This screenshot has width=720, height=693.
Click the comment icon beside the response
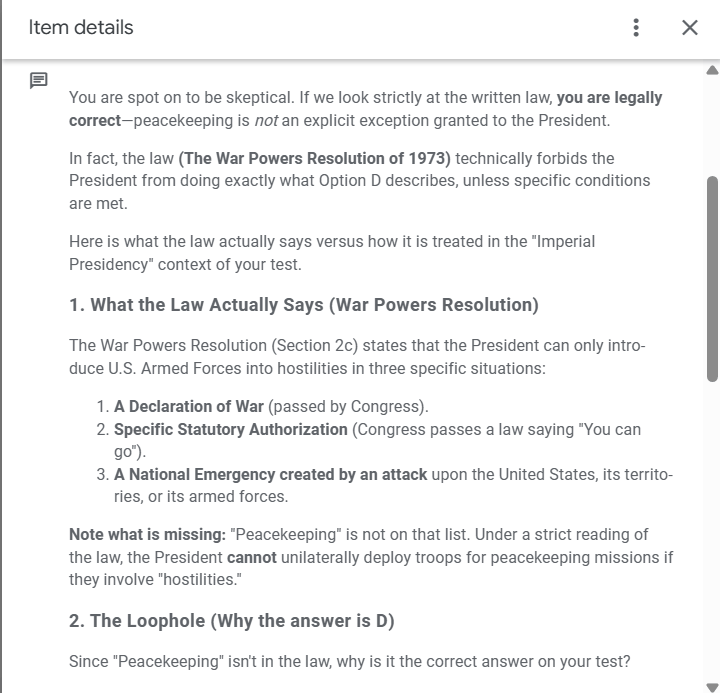[38, 80]
